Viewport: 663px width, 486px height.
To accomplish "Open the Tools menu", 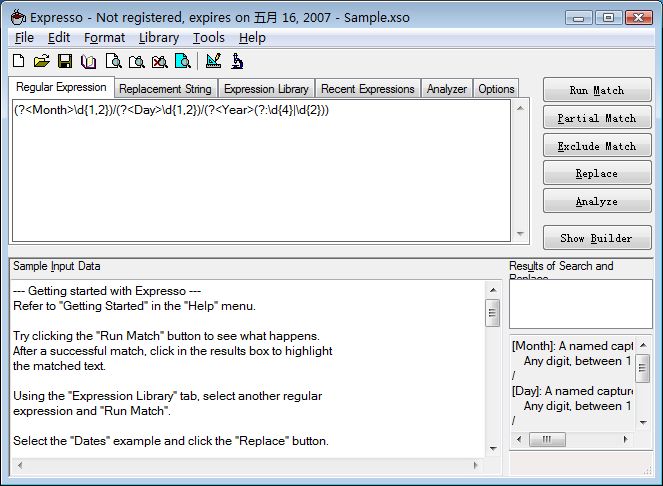I will coord(208,38).
